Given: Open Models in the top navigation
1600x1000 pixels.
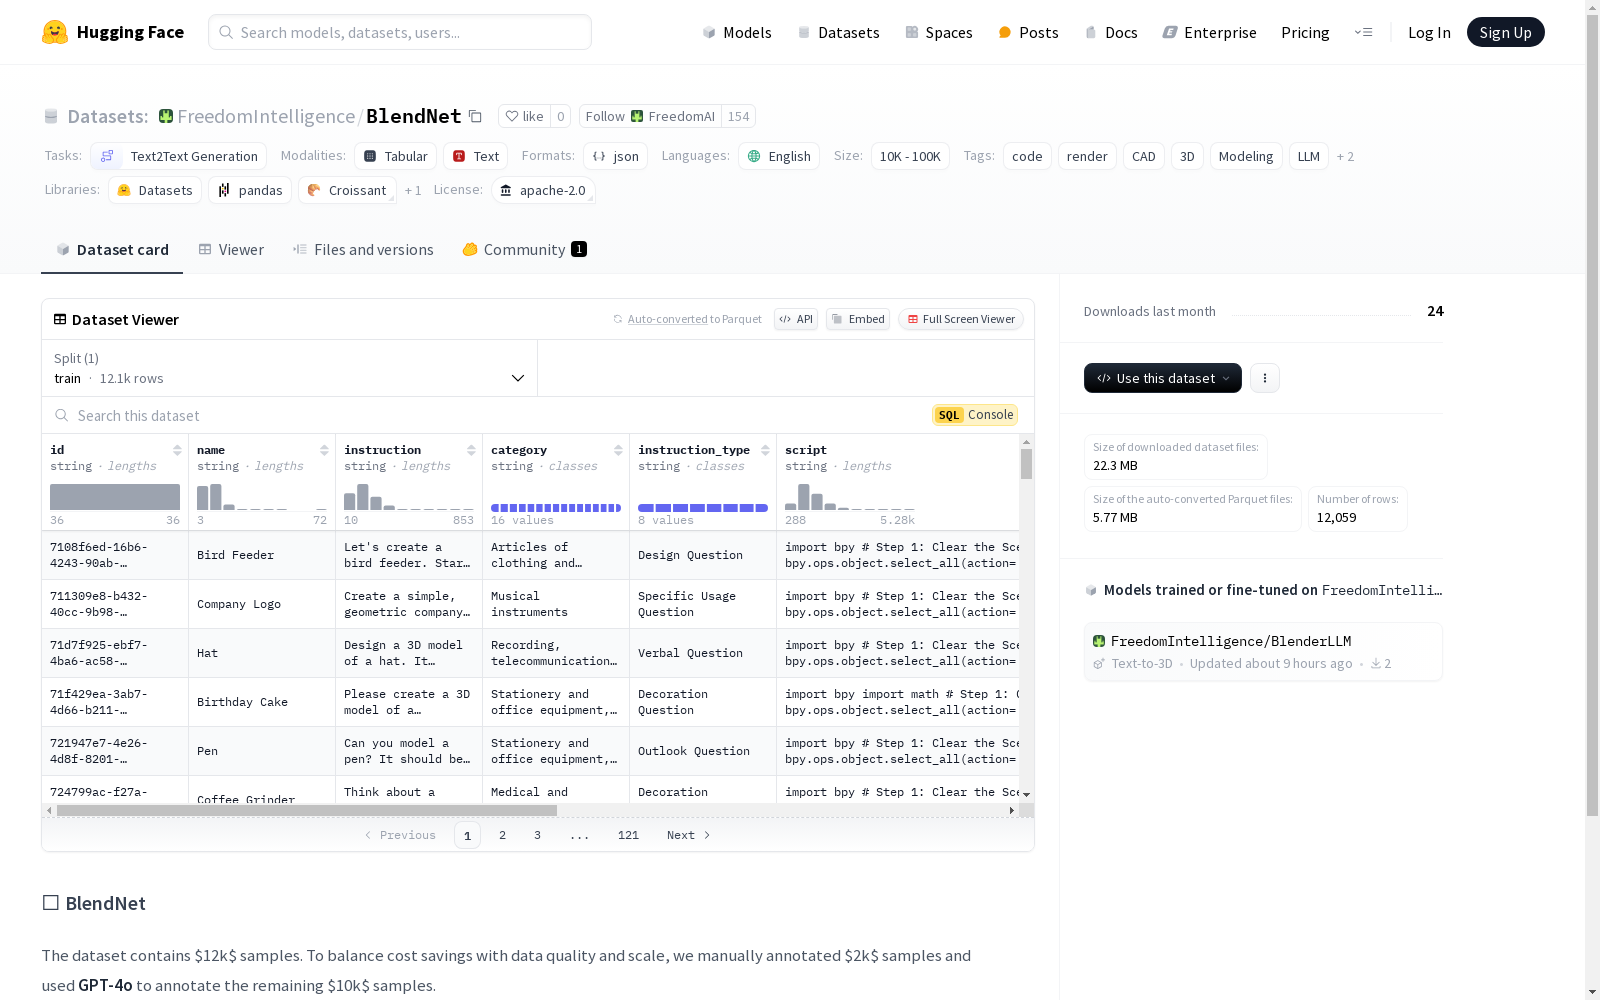Looking at the screenshot, I should [x=737, y=32].
